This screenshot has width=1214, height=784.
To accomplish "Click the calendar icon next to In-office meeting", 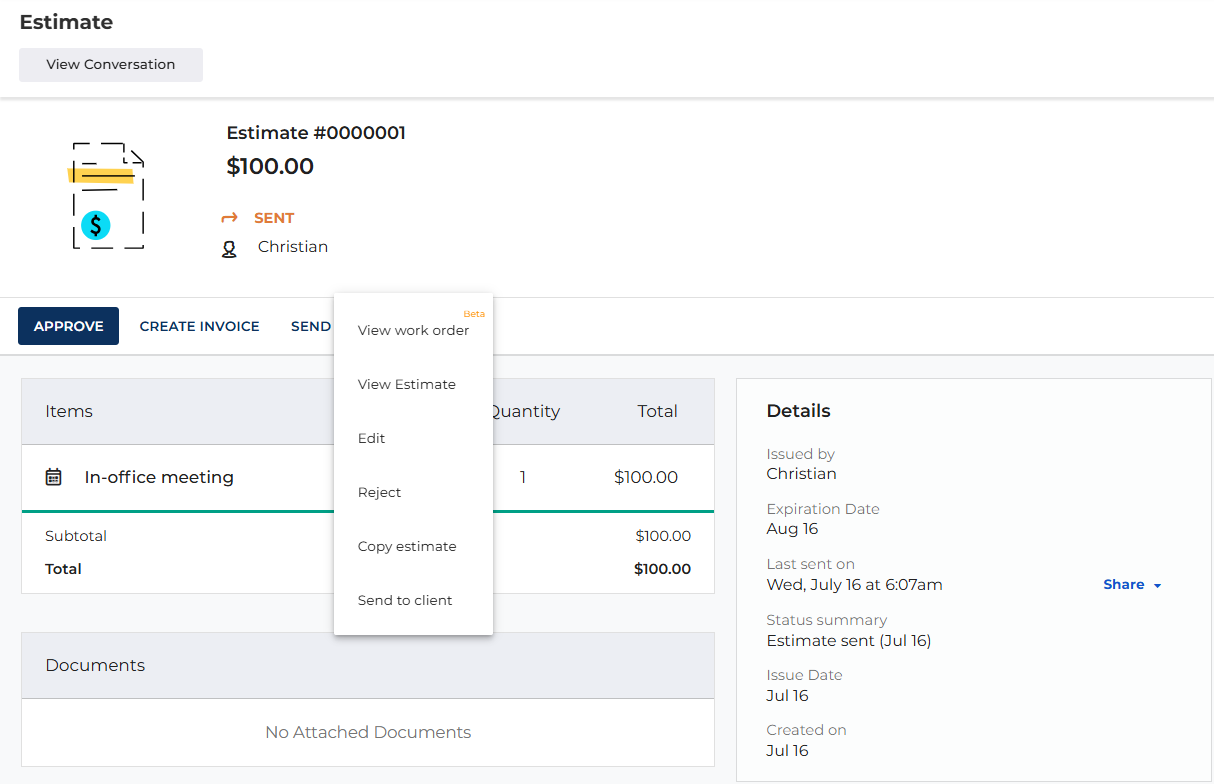I will tap(54, 477).
